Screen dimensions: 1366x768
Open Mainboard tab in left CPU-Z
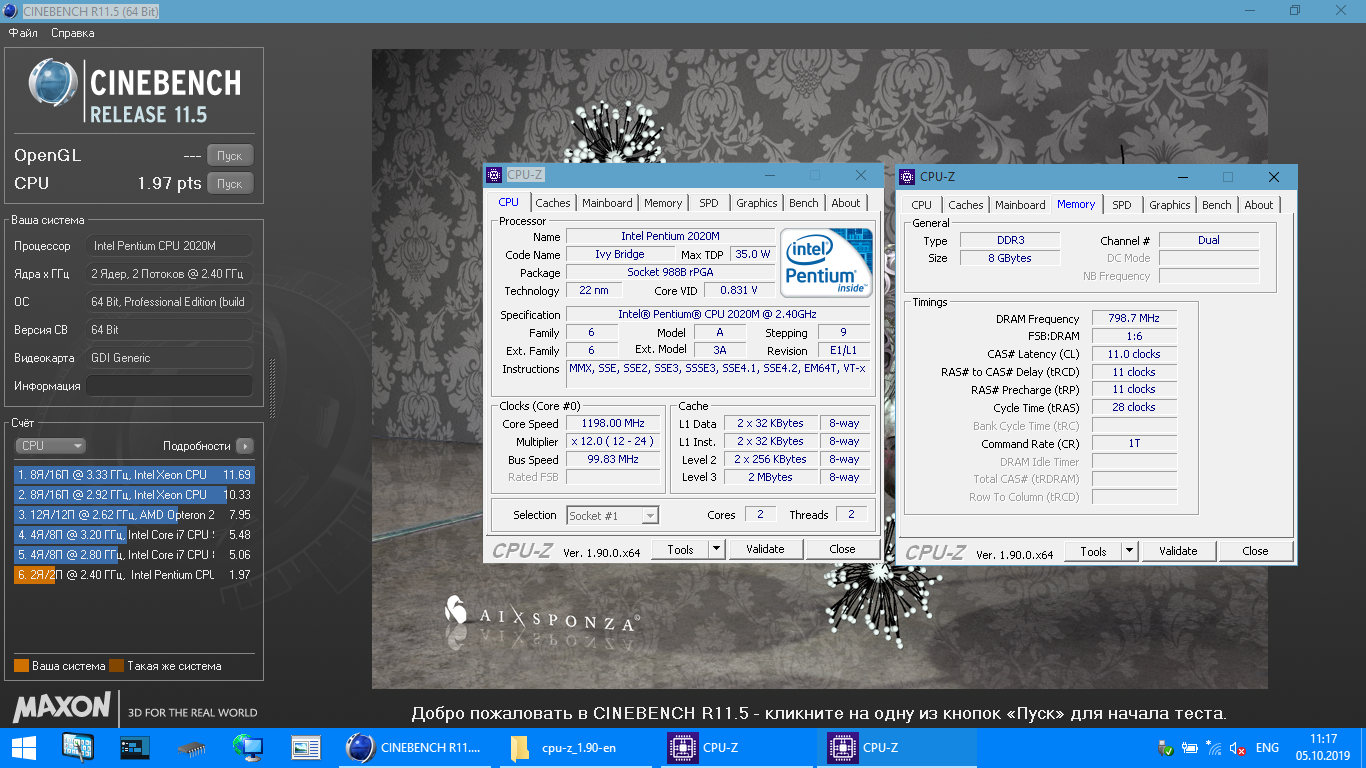pyautogui.click(x=607, y=203)
